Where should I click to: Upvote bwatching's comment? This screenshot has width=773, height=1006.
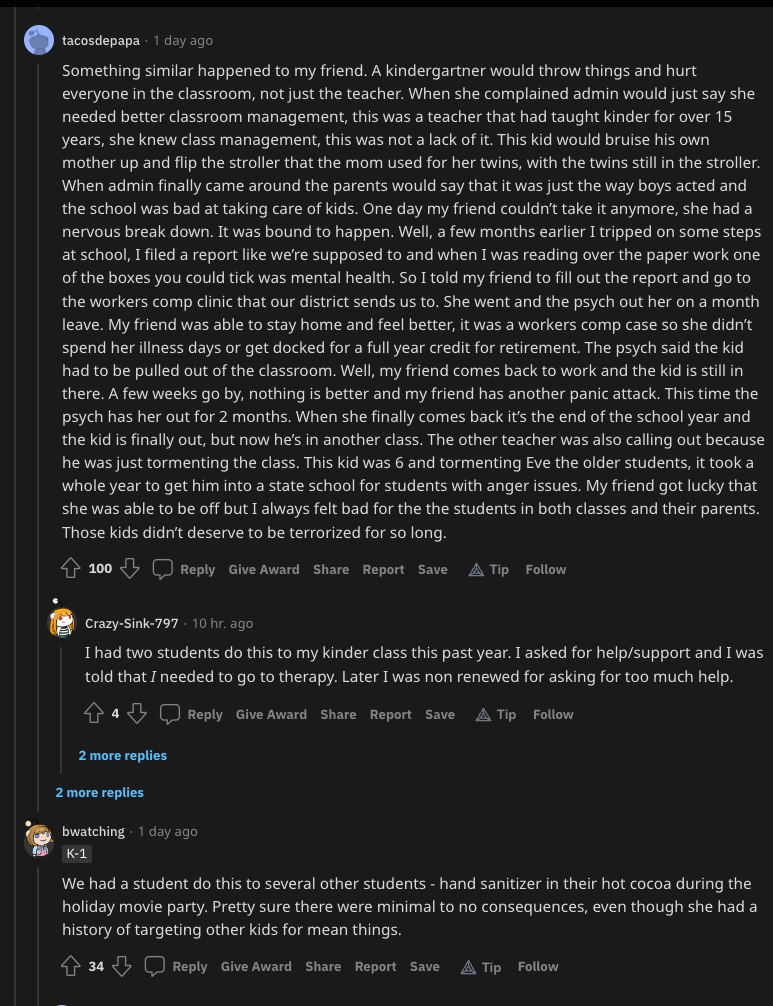click(x=71, y=966)
